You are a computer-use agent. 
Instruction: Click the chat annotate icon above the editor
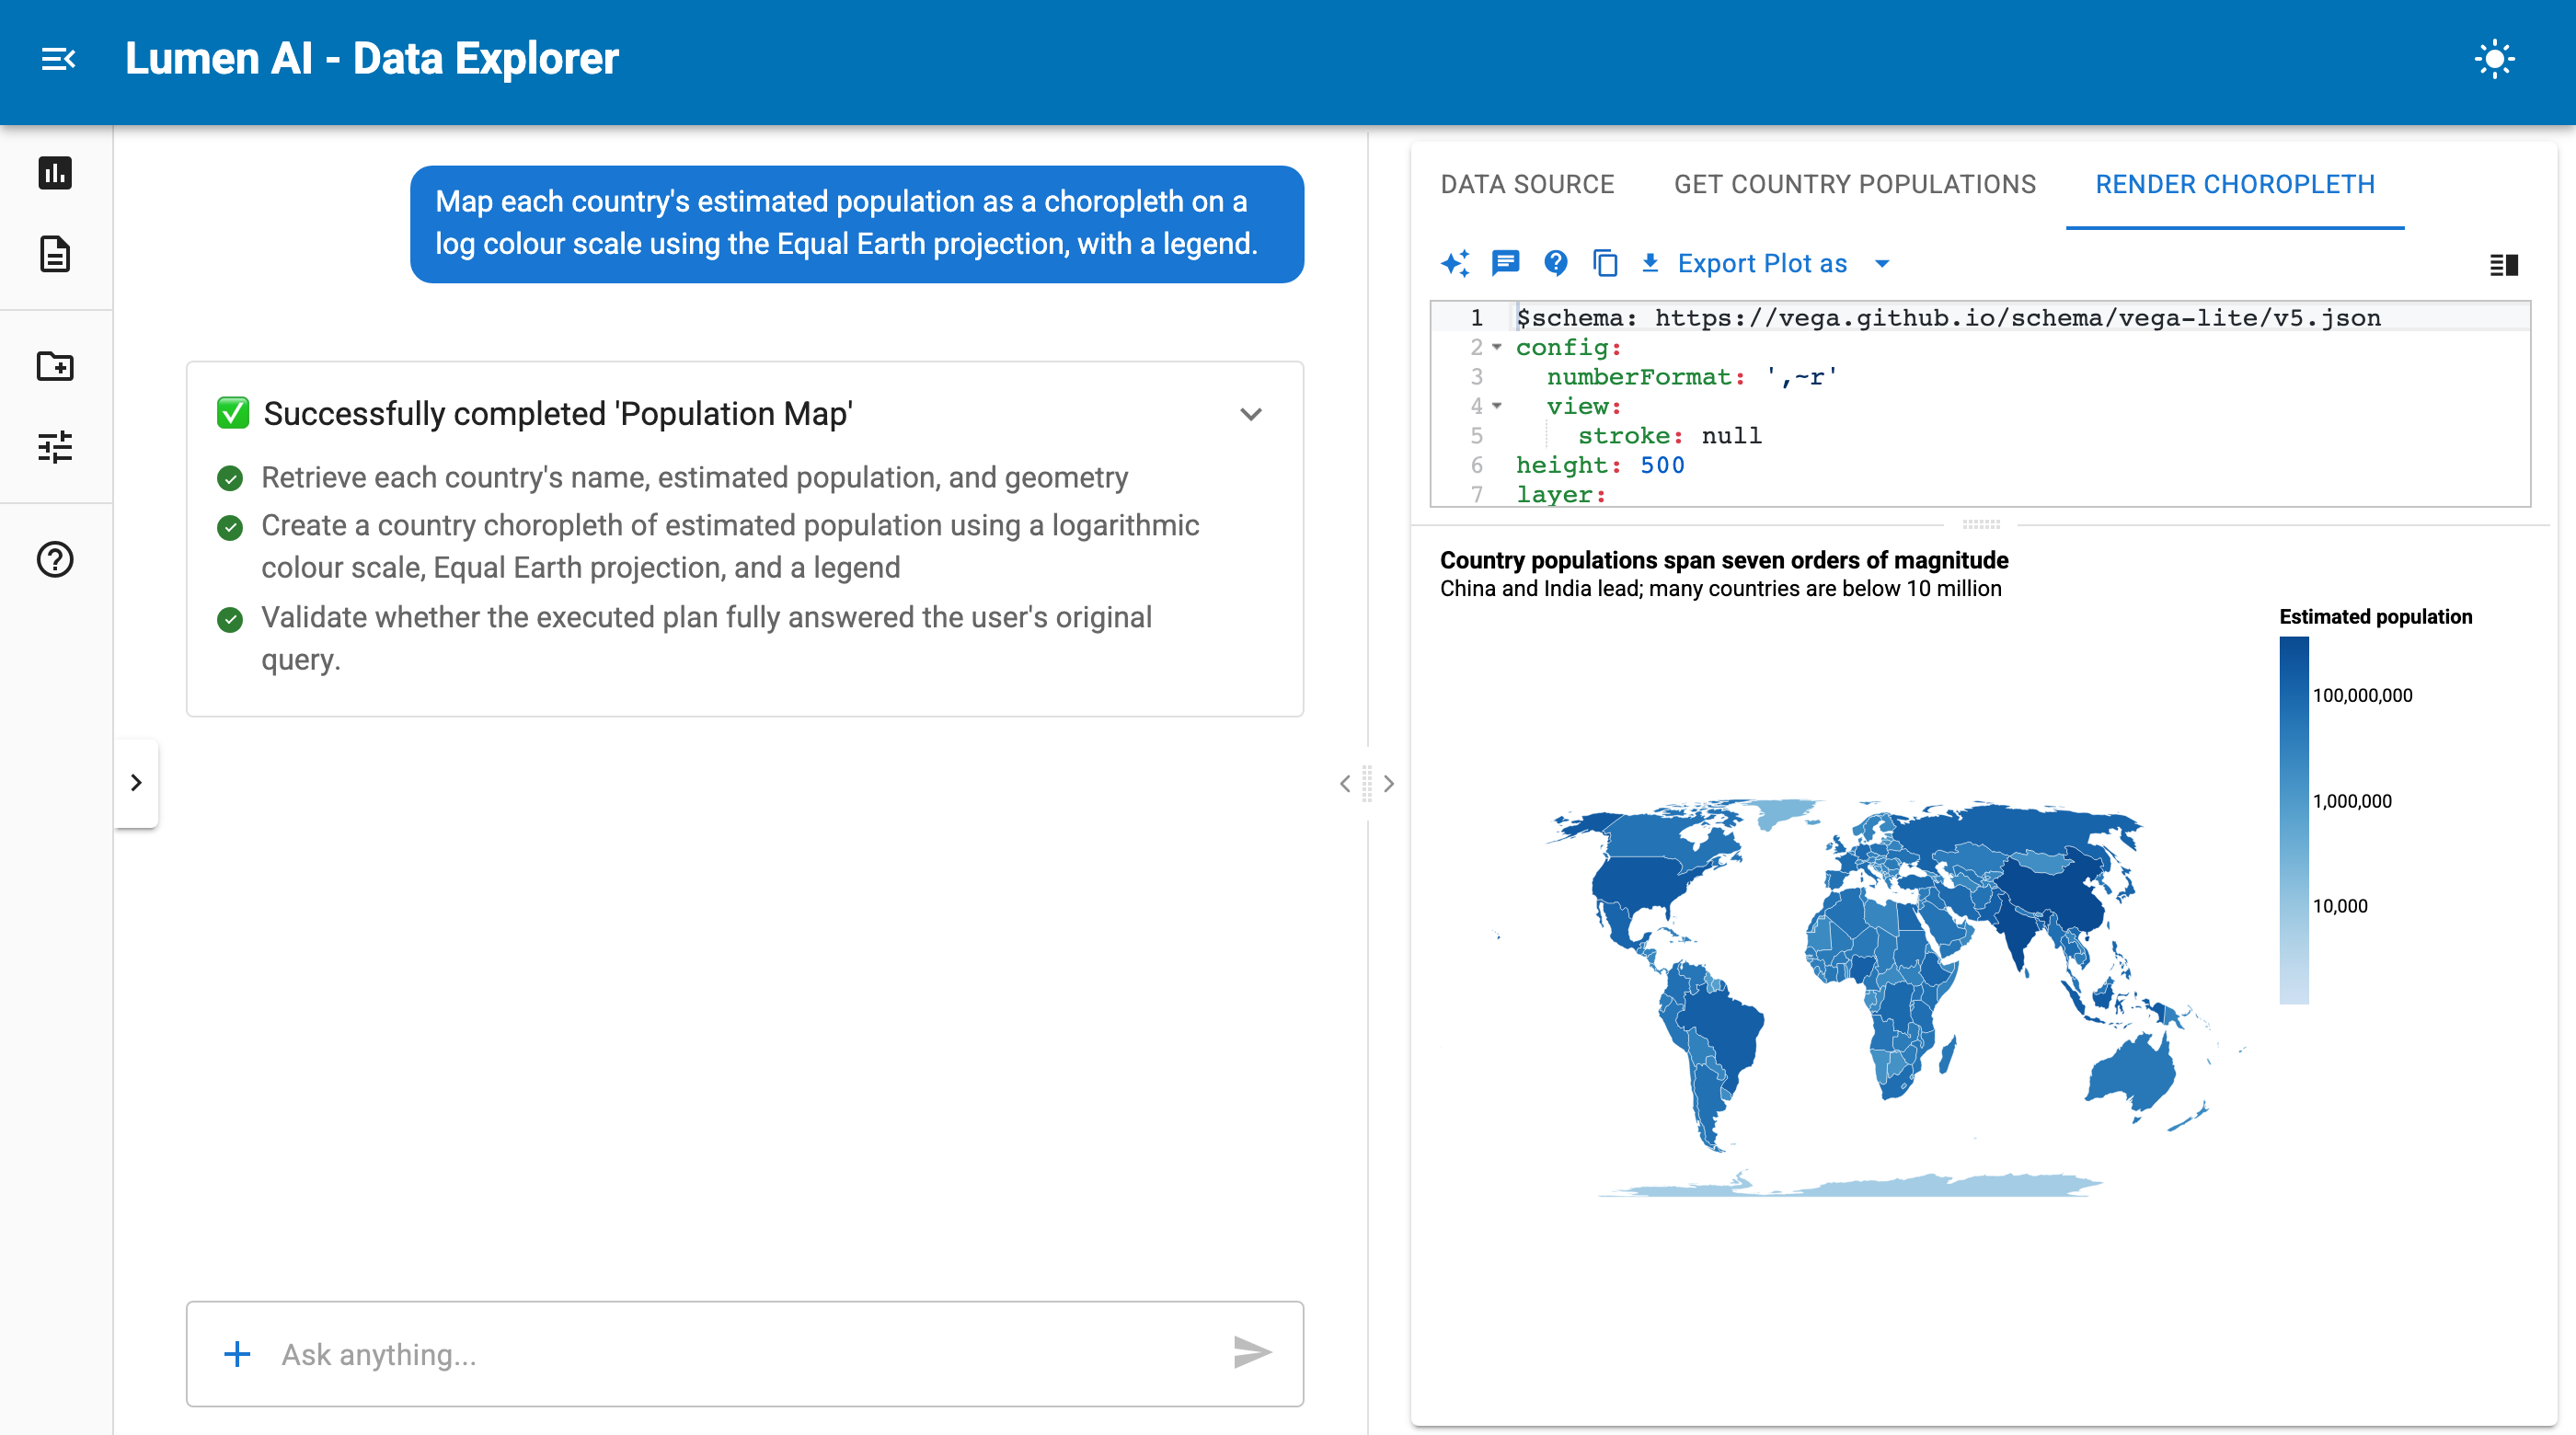coord(1506,263)
